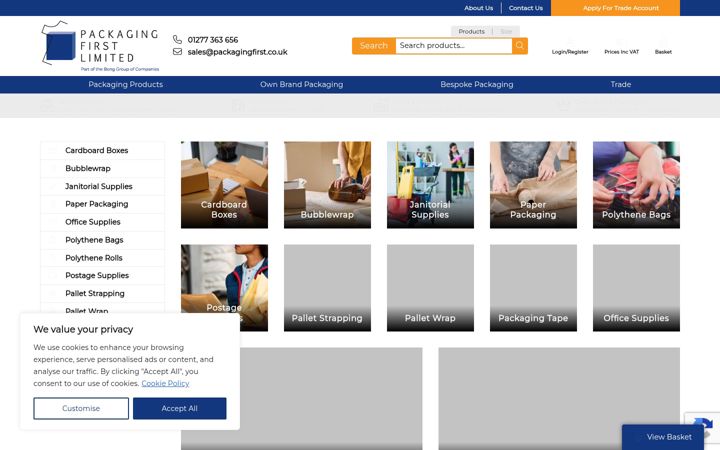Open the Paper Packaging category tile
Screen dimensions: 720x450
tap(533, 185)
